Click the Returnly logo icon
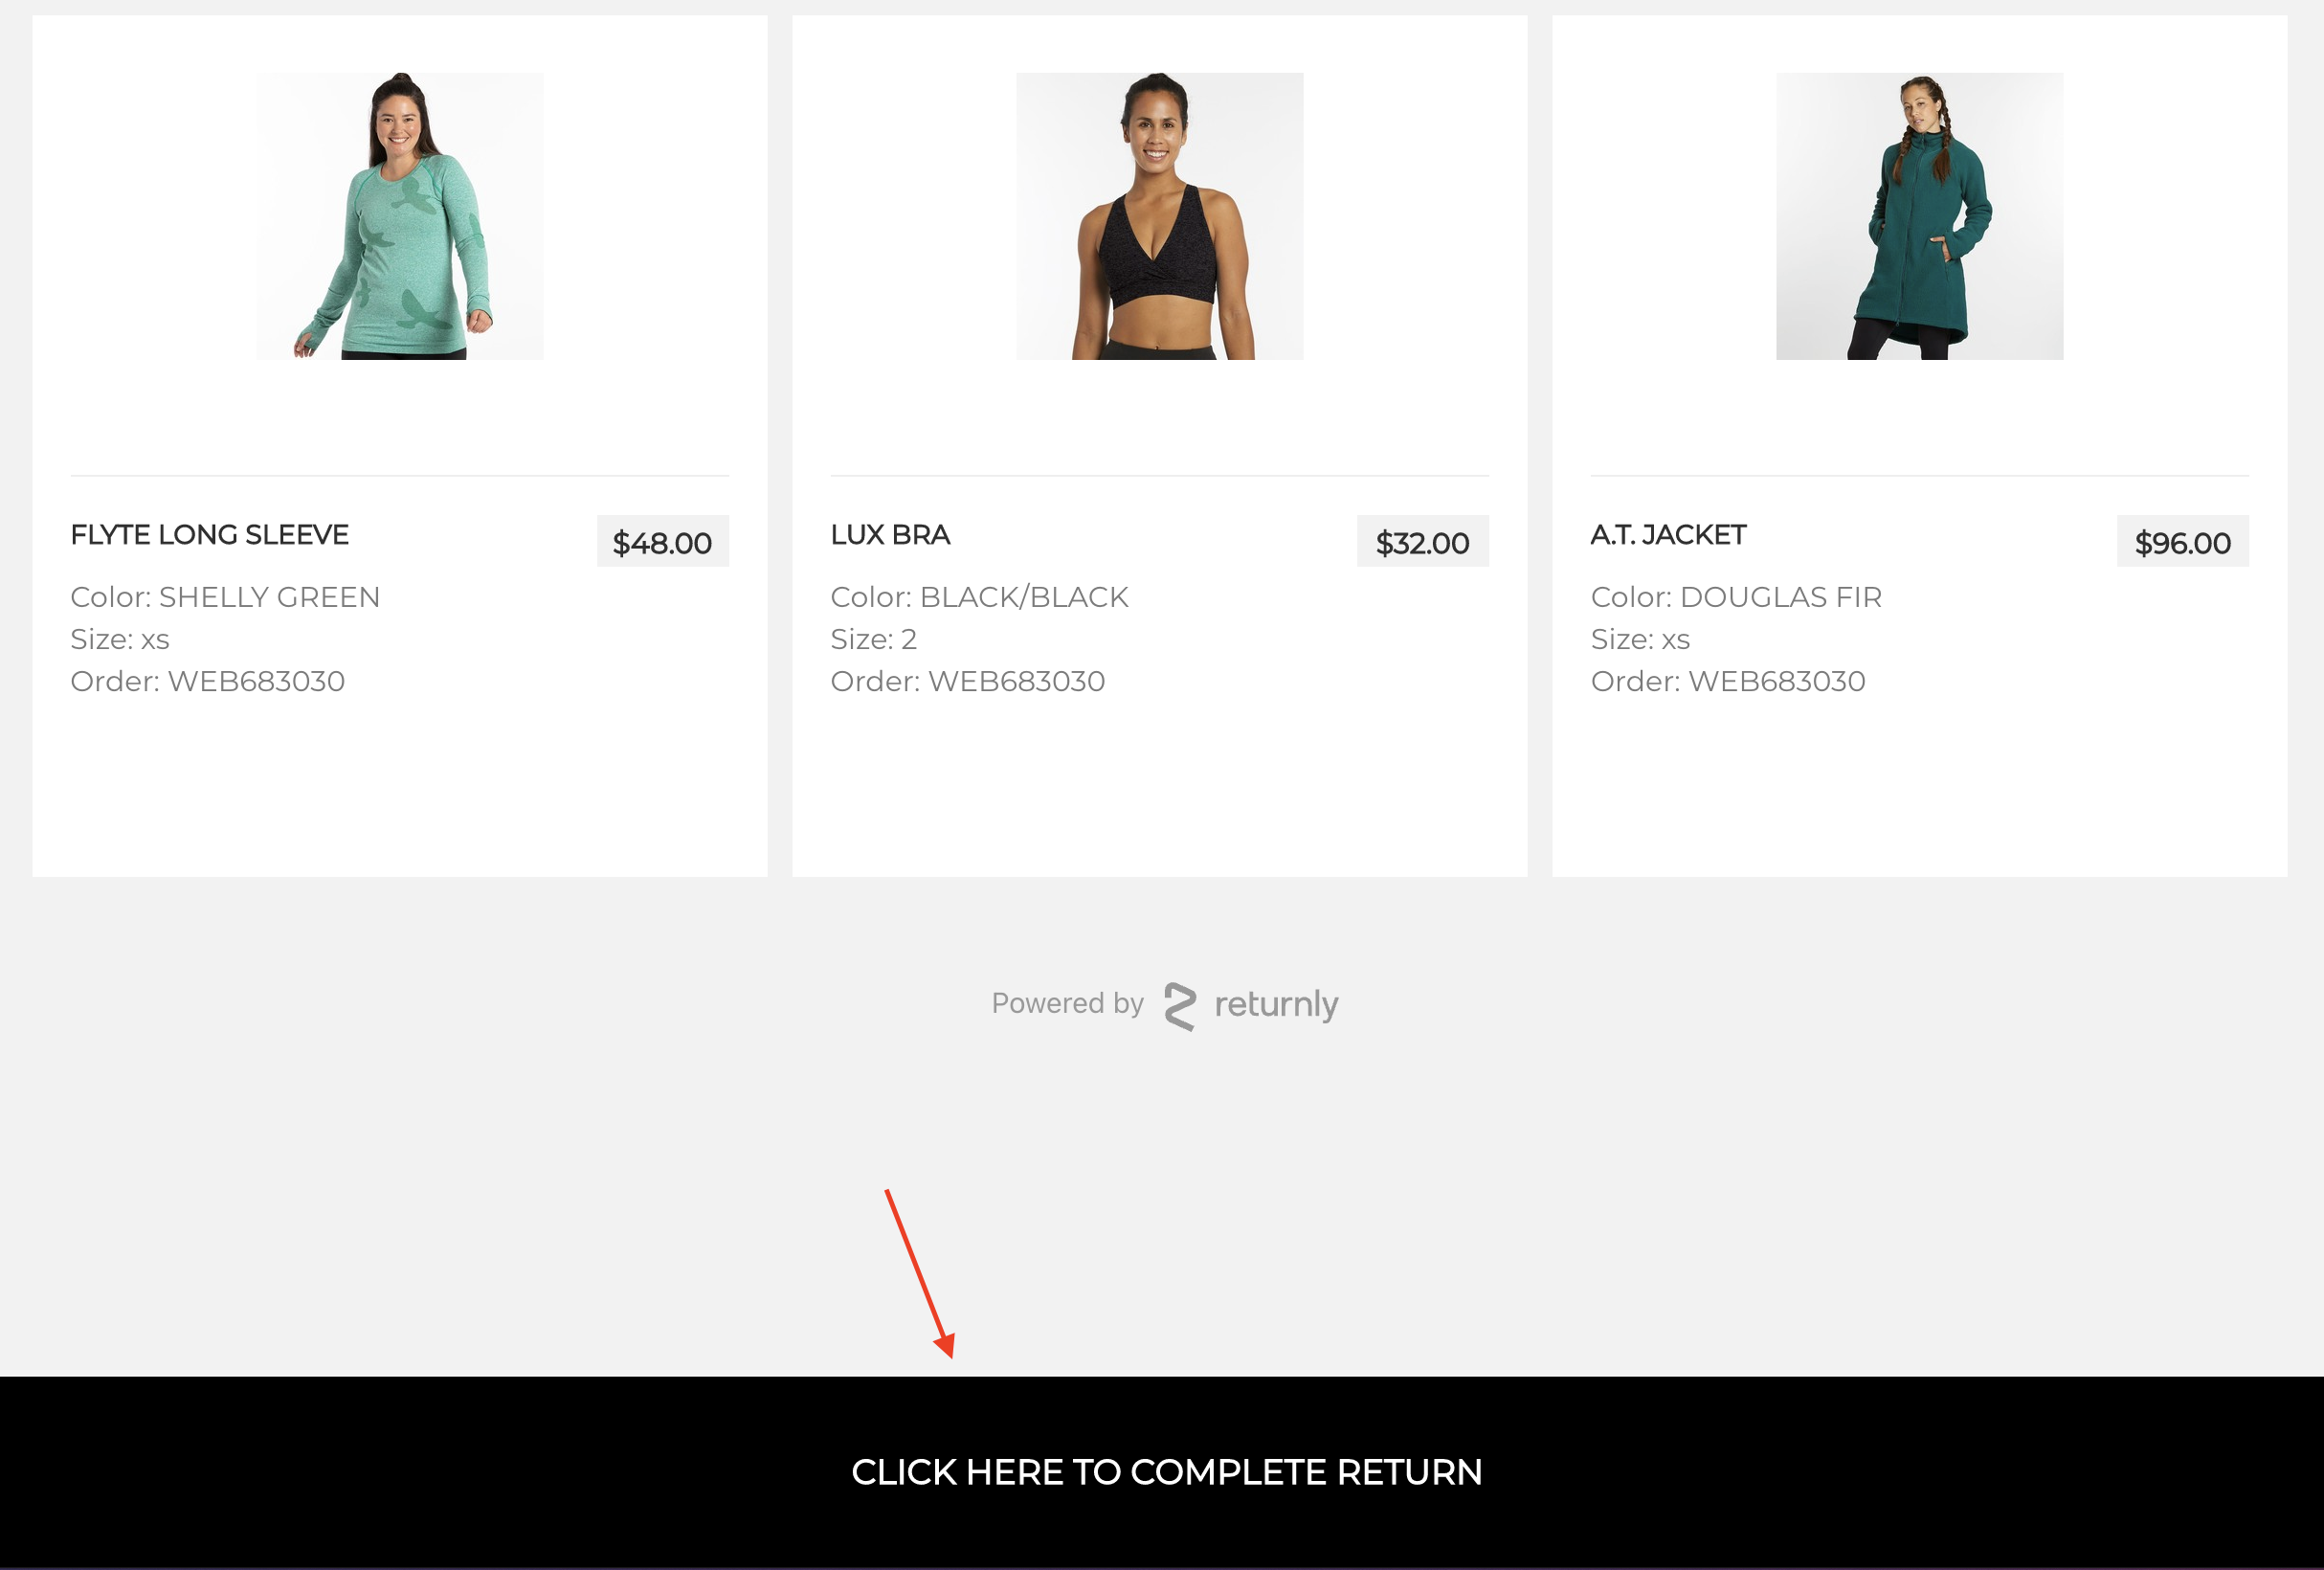Screen dimensions: 2324x1570 pos(1180,1006)
